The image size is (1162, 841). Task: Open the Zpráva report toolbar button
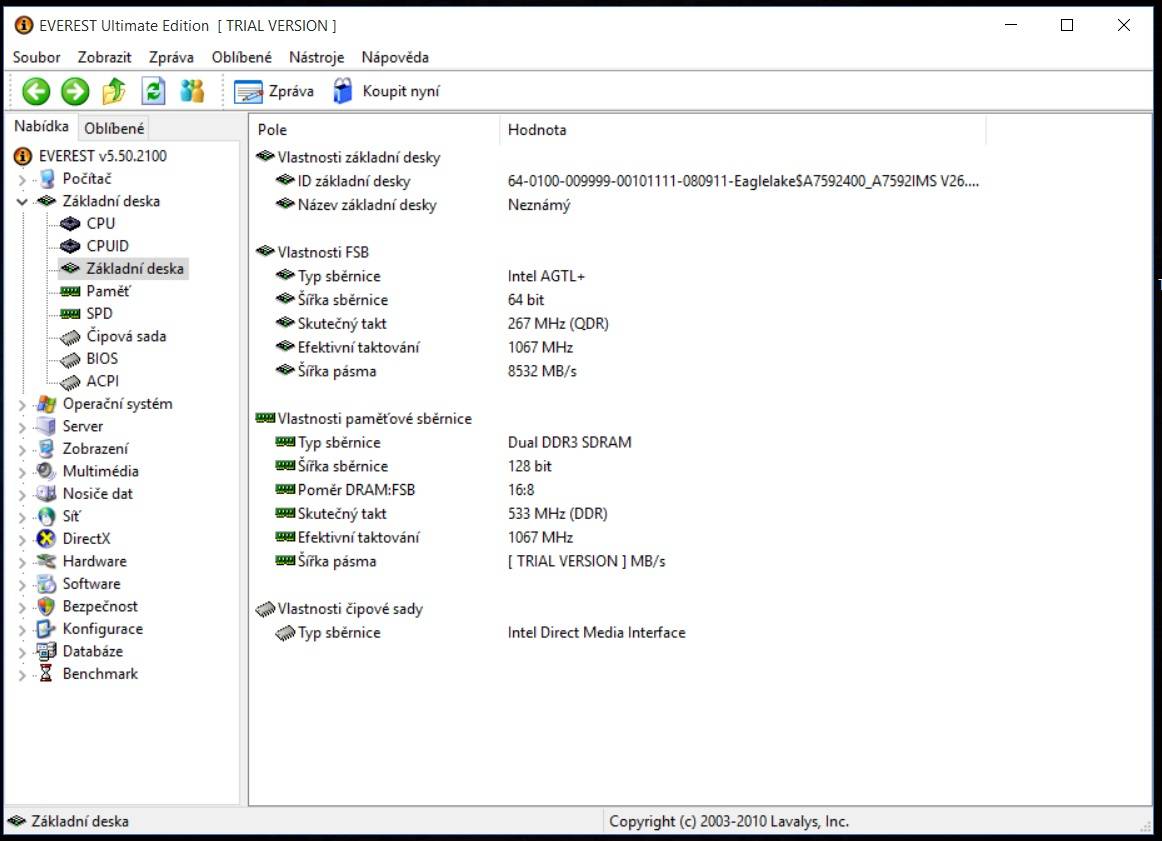(x=273, y=91)
